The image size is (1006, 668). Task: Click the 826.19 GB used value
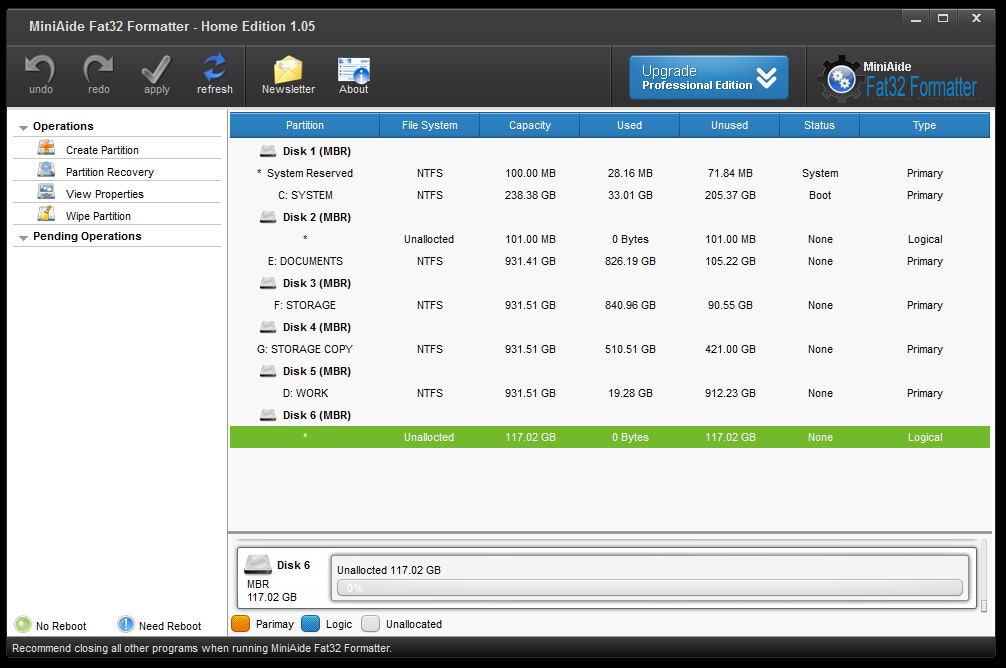(x=630, y=261)
